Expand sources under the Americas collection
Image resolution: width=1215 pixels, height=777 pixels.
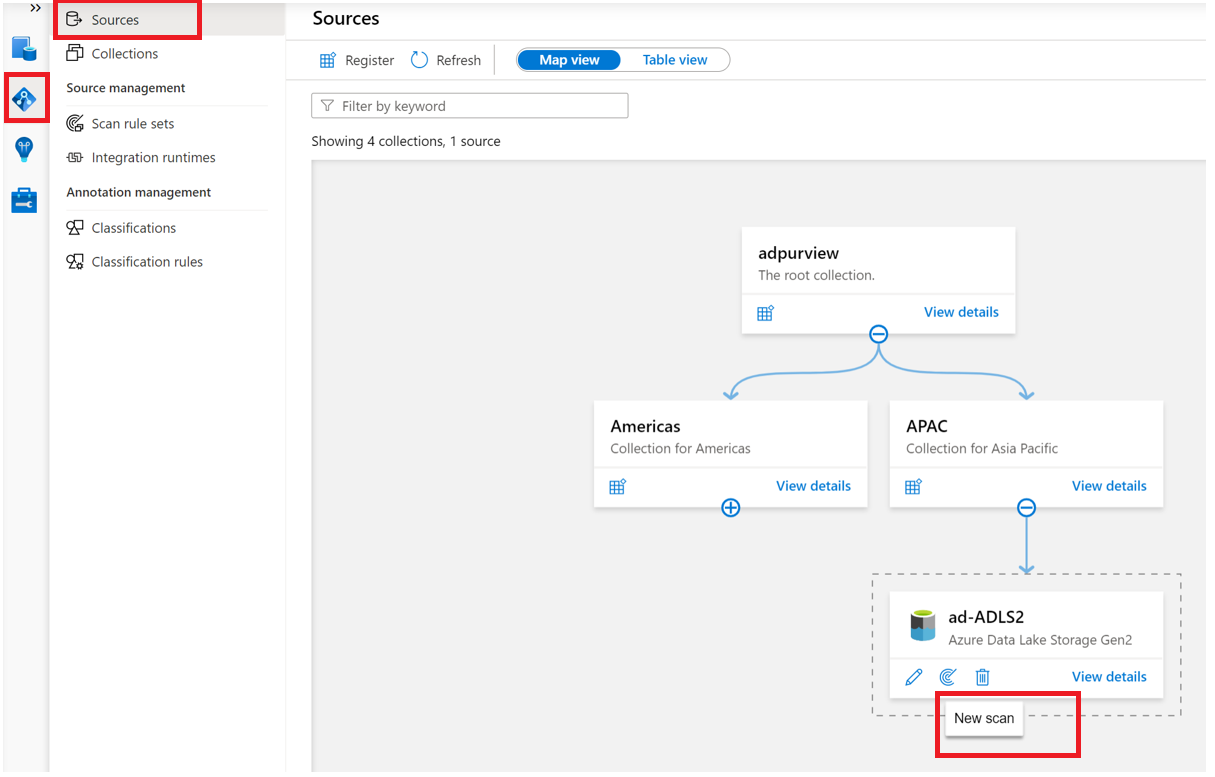tap(730, 507)
